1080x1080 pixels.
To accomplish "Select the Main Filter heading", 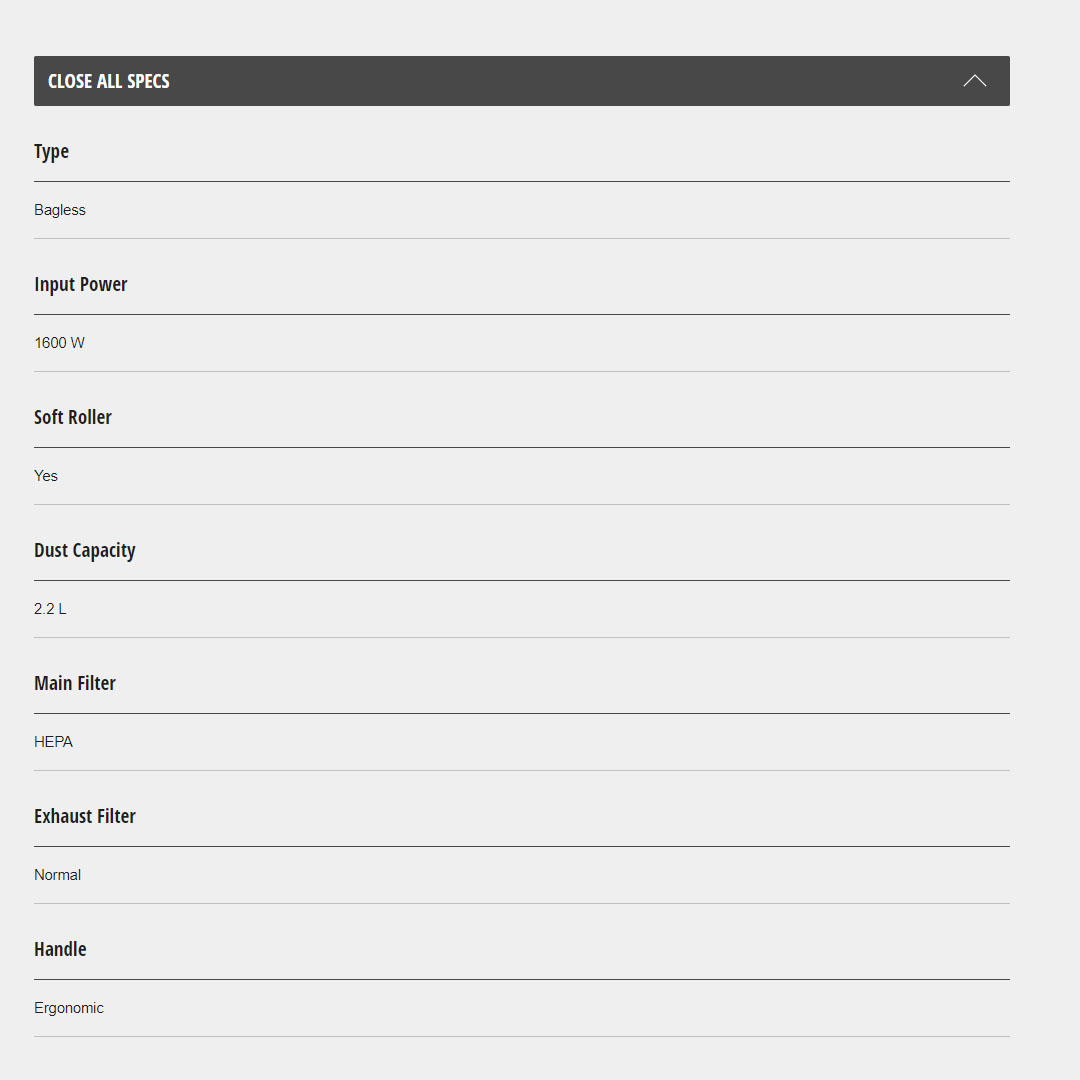I will (x=75, y=683).
